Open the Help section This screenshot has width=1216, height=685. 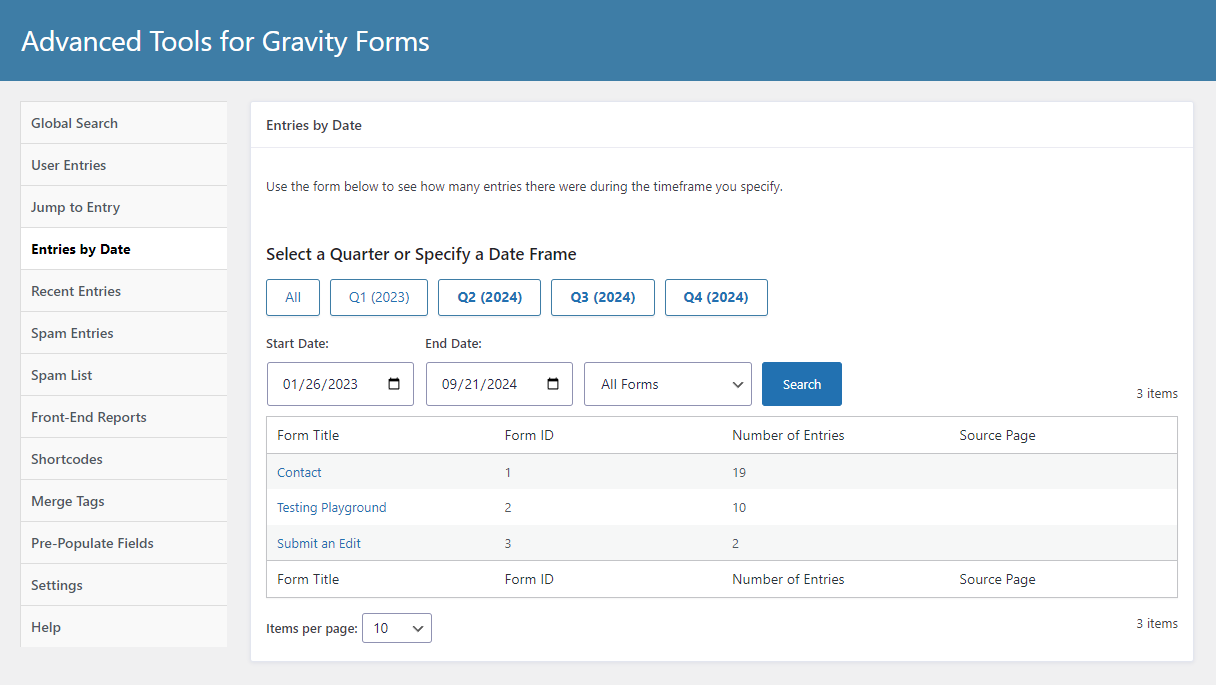[46, 626]
